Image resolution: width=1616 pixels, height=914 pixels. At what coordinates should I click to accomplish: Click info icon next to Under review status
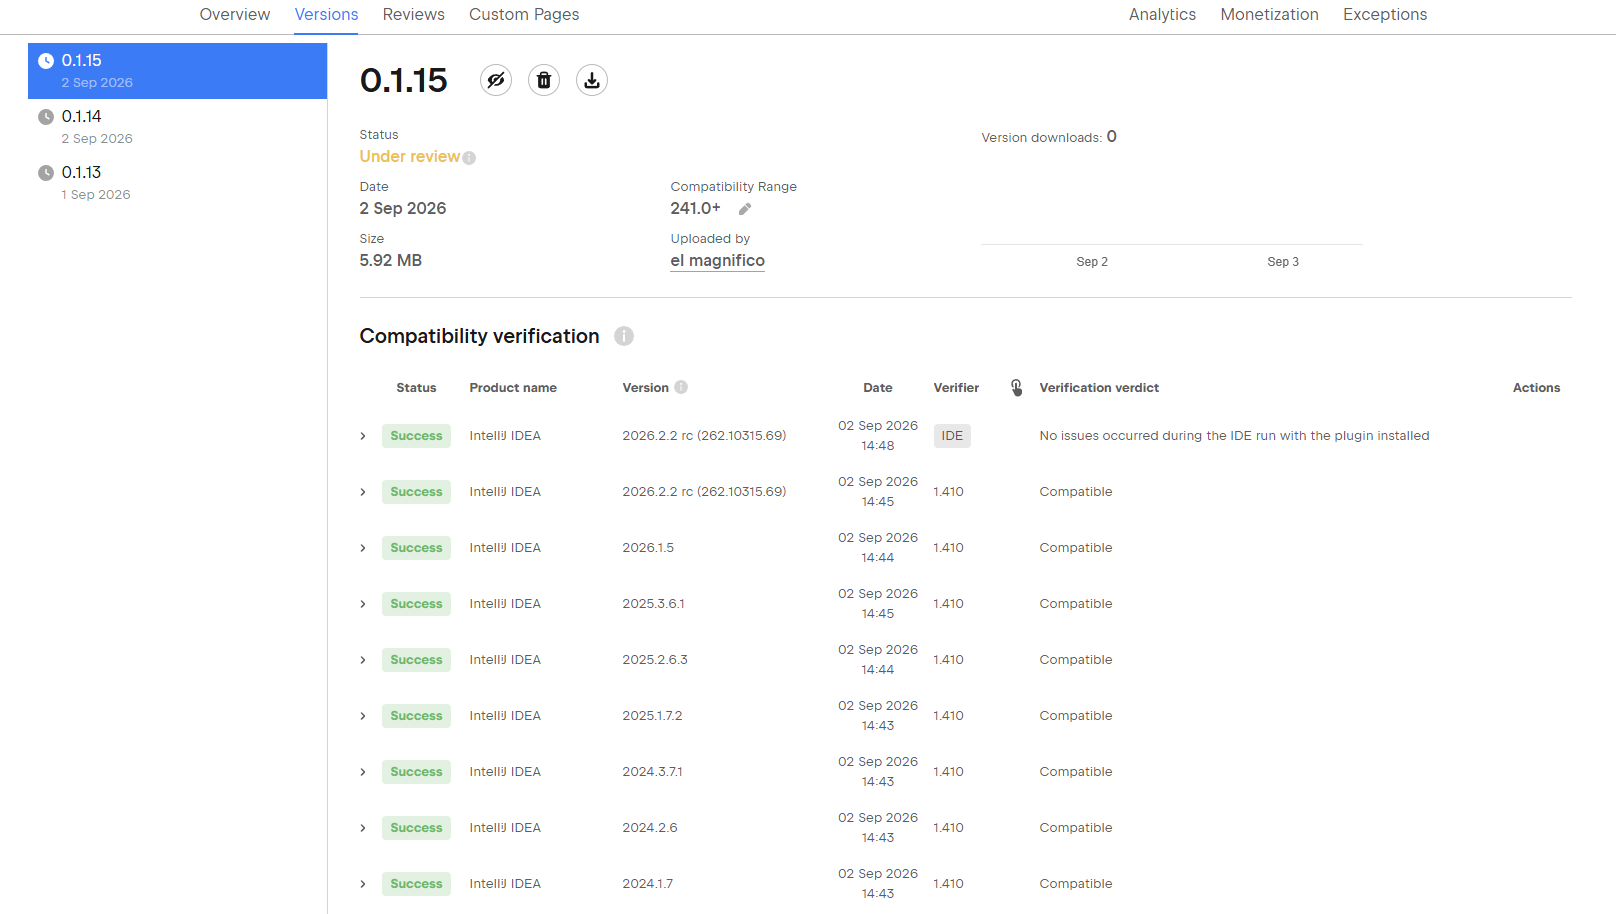(469, 158)
